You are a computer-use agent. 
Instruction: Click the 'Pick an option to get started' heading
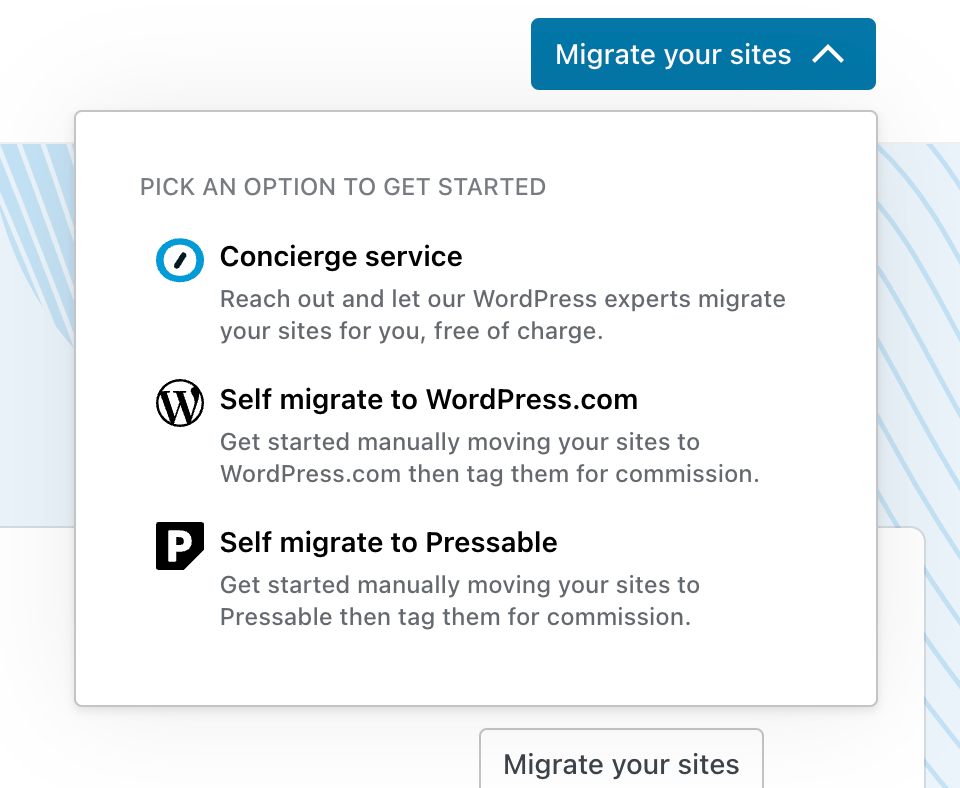343,187
